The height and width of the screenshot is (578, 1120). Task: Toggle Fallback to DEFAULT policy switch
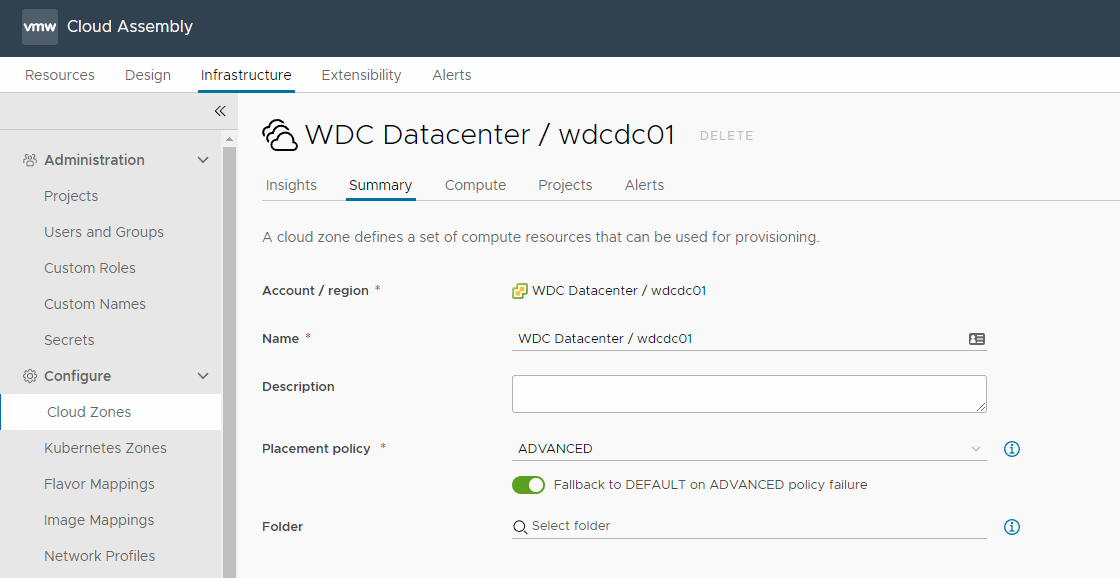click(528, 485)
